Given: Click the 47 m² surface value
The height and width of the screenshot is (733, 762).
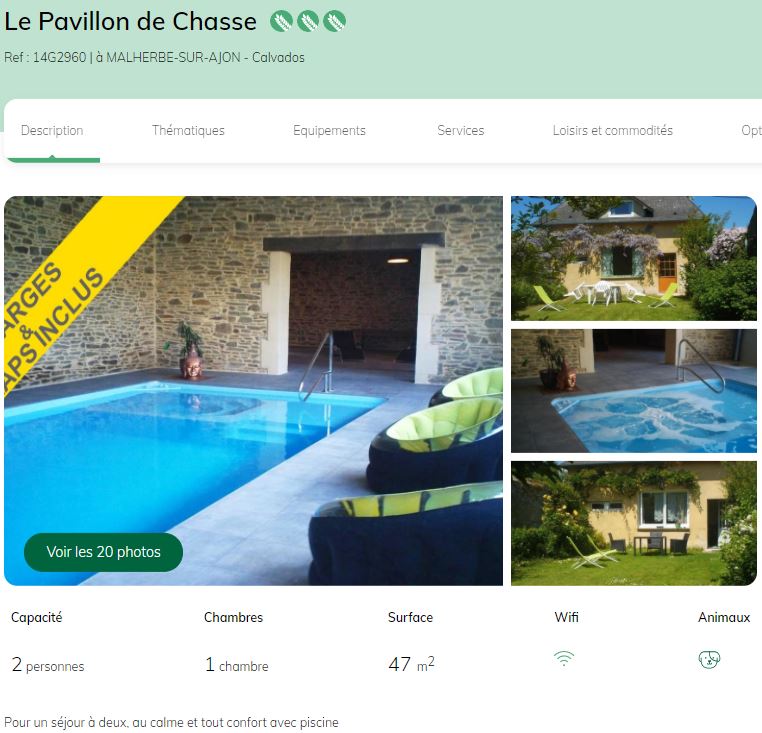Looking at the screenshot, I should [x=411, y=664].
